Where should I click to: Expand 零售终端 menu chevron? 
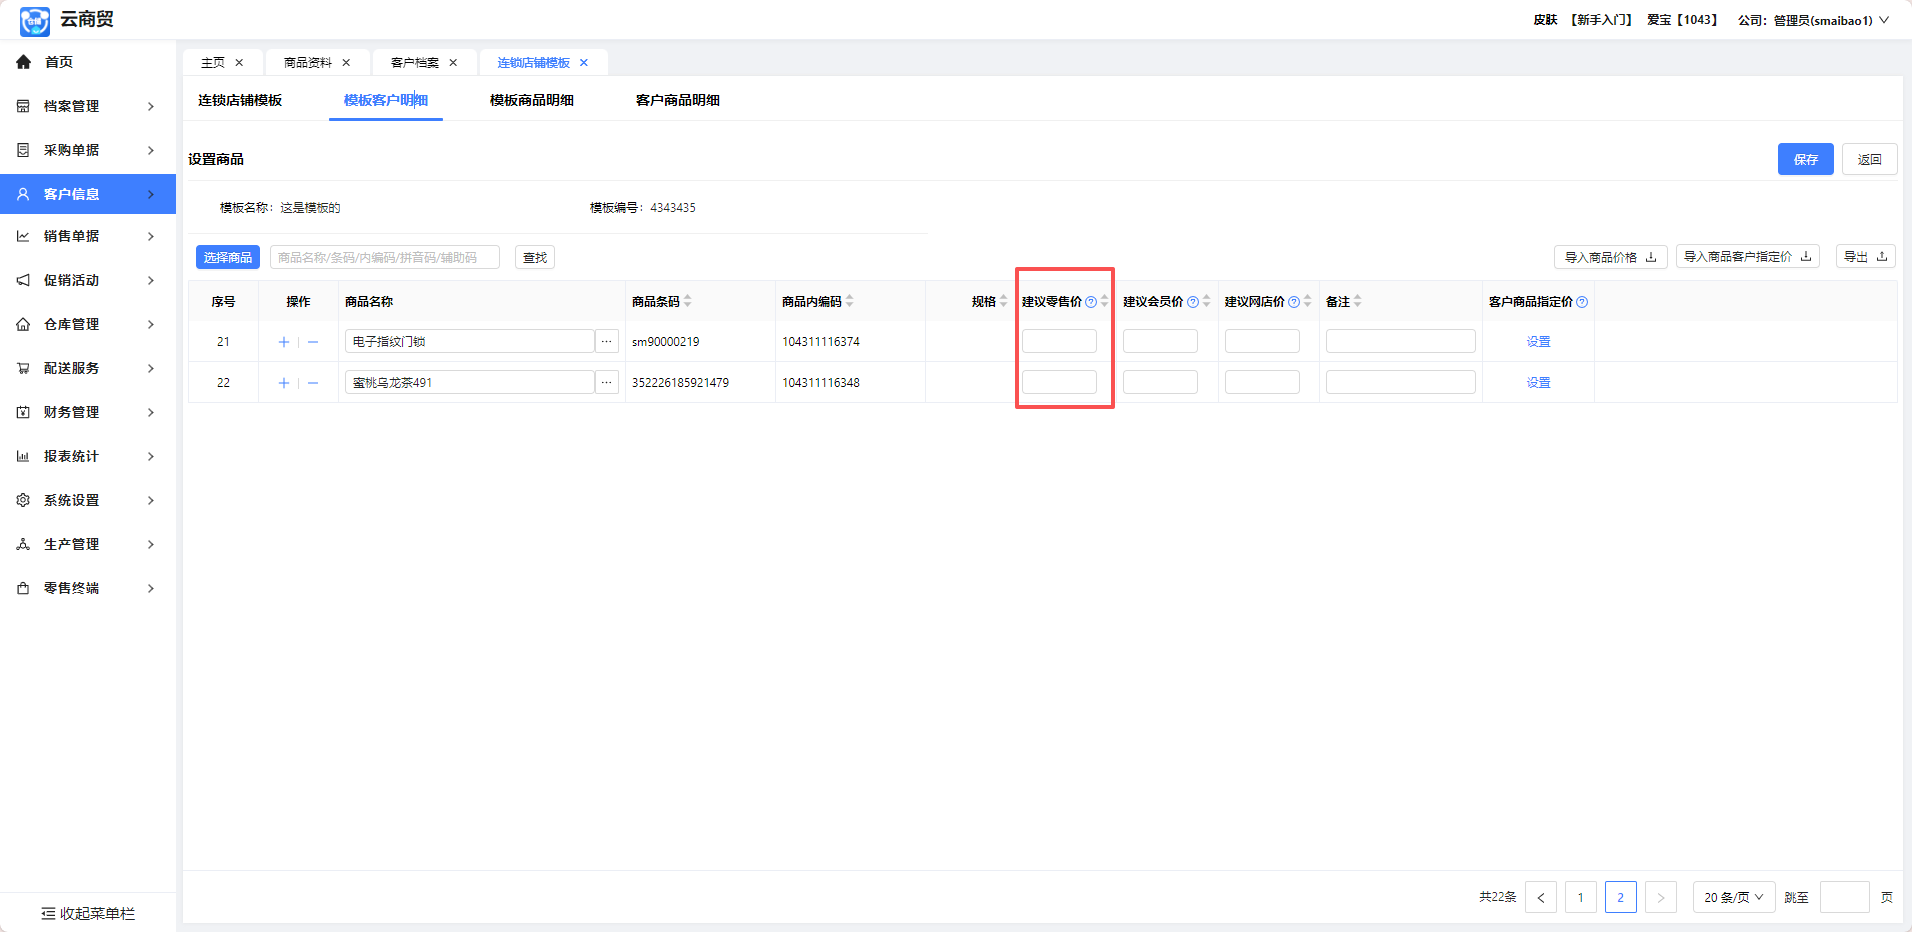point(151,588)
